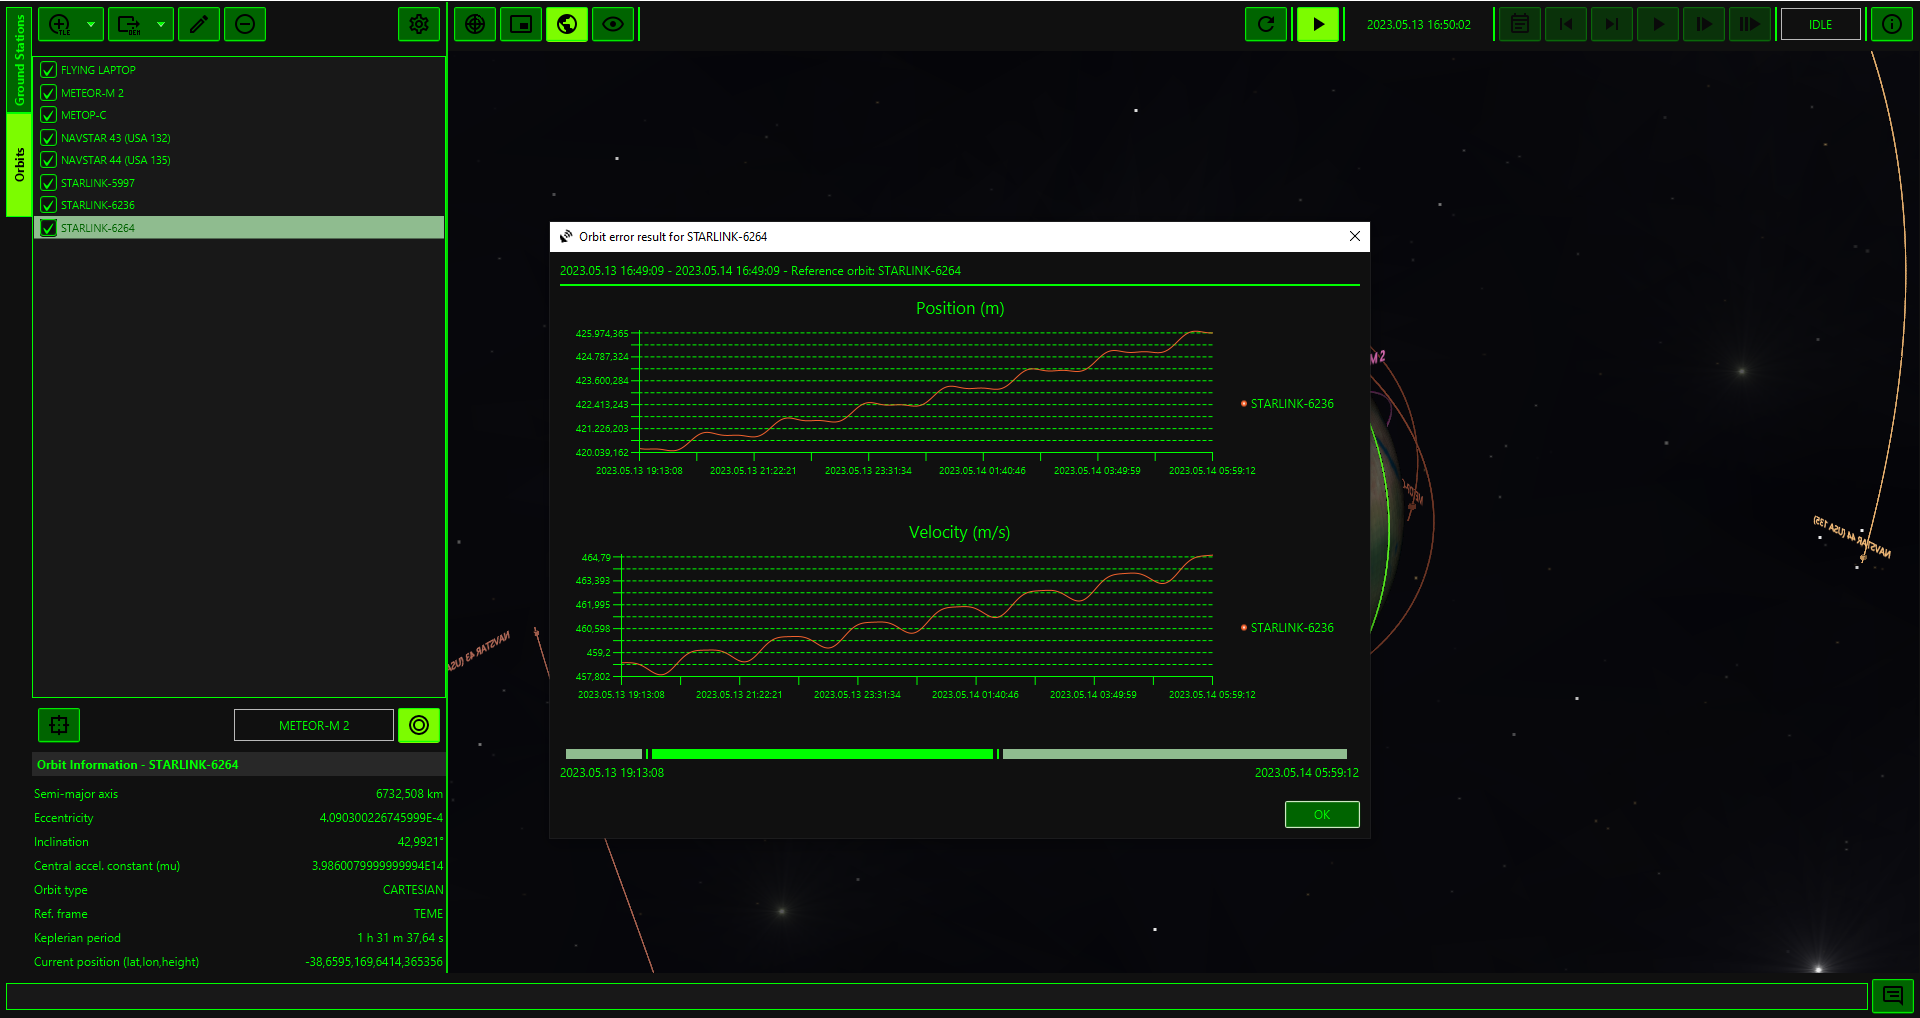
Task: Click the Add TLE orbit icon
Action: pos(60,24)
